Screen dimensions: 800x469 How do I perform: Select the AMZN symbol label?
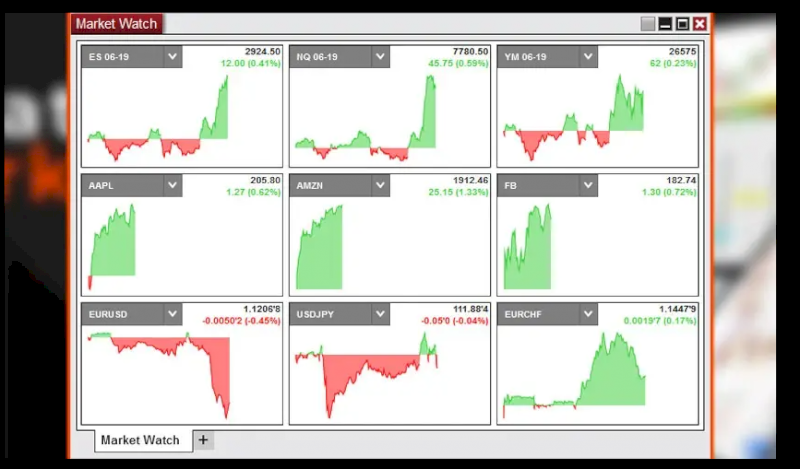click(x=310, y=186)
